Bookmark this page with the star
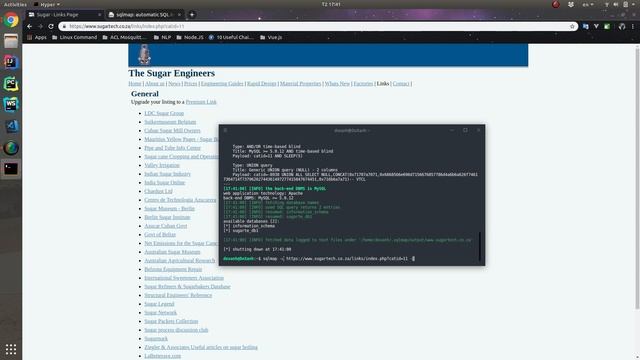The image size is (640, 360). tap(572, 26)
